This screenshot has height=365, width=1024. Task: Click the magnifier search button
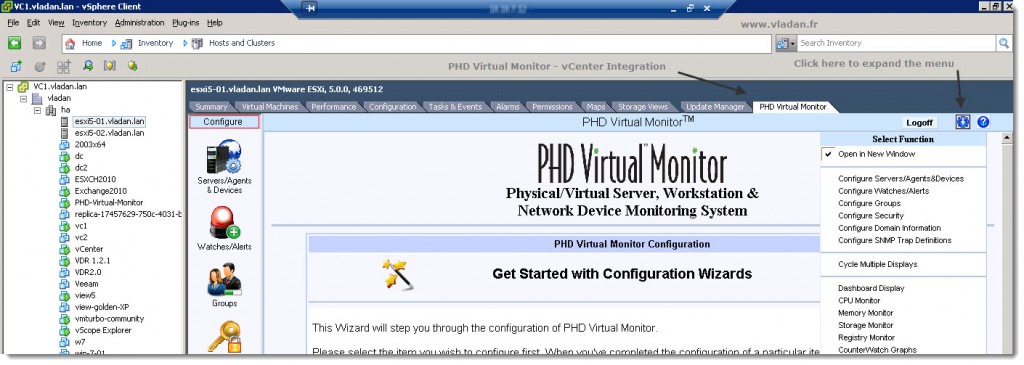1004,43
